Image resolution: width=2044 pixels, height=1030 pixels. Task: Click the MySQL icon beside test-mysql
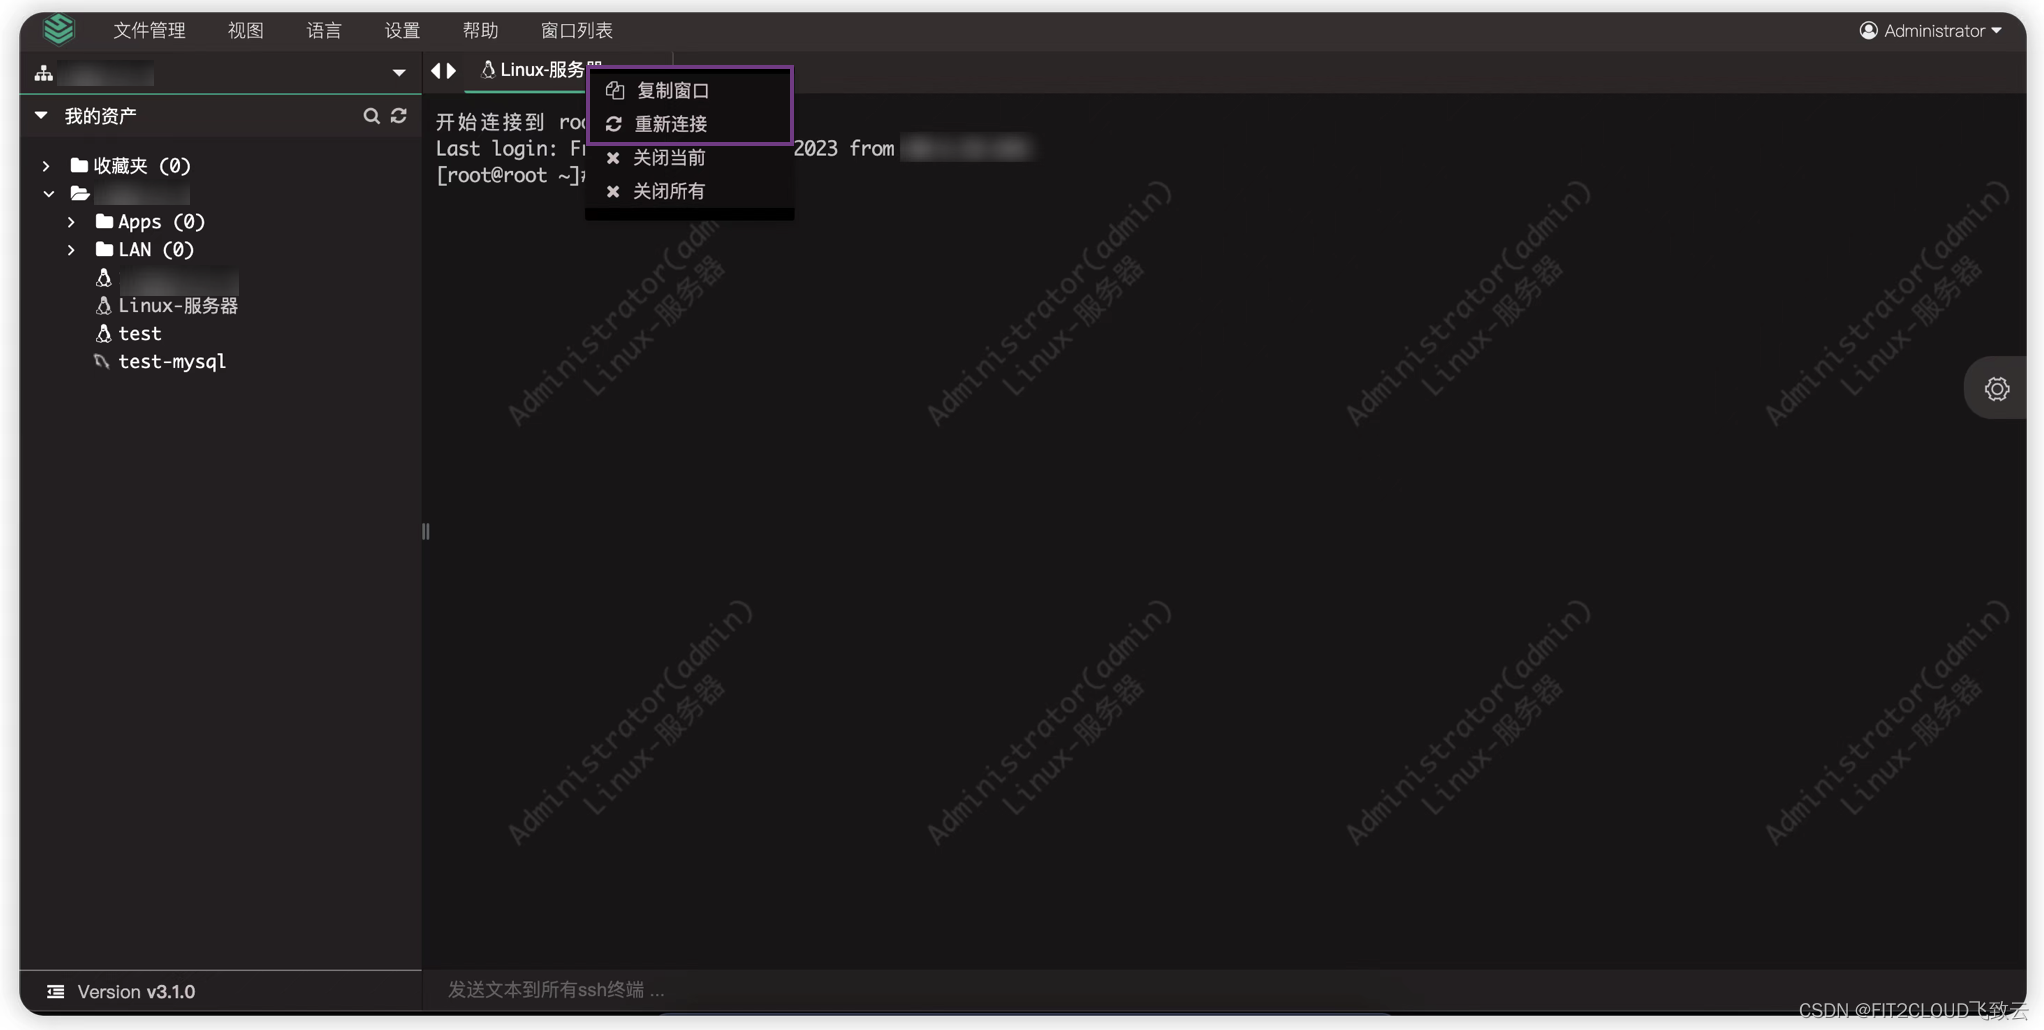(102, 362)
